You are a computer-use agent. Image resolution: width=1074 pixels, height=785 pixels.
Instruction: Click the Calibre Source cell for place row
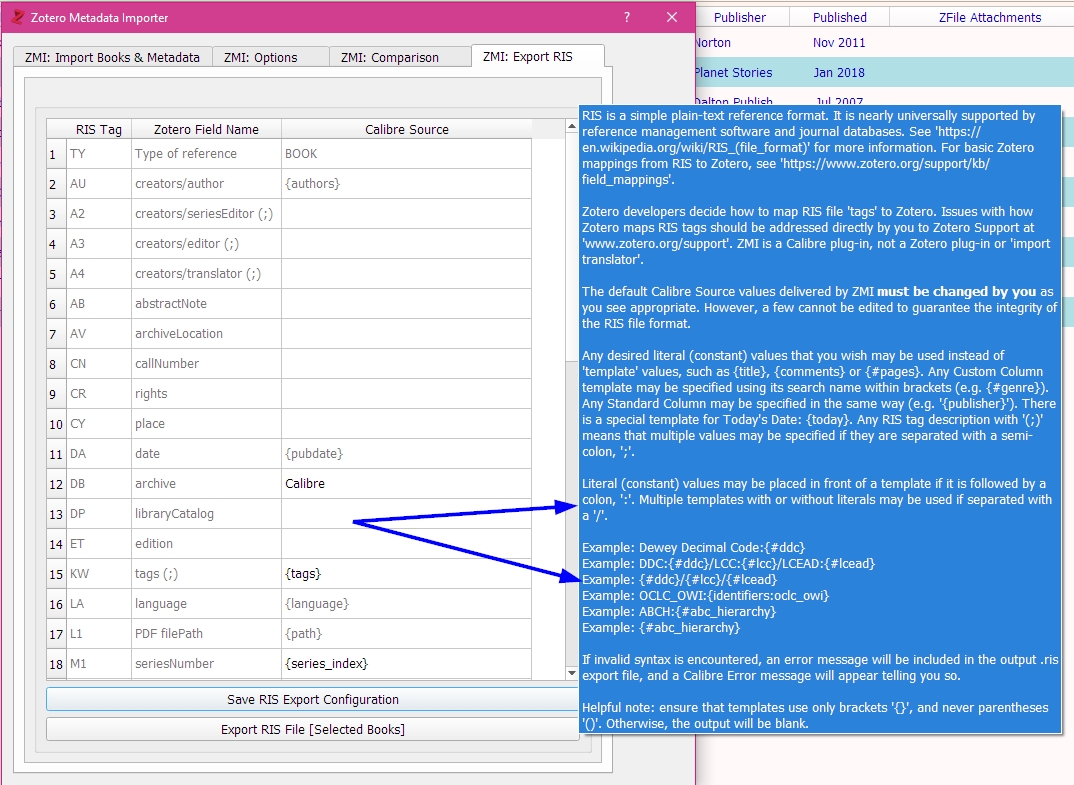[406, 423]
